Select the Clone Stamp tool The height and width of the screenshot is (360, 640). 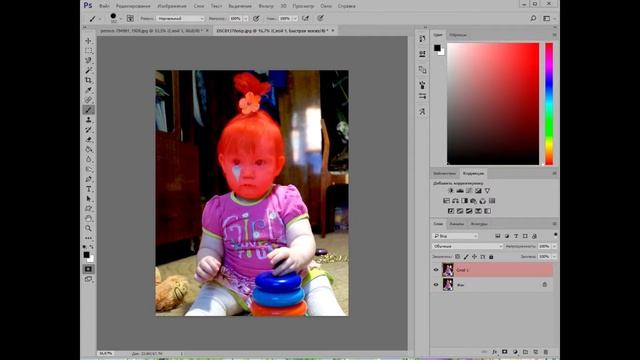[89, 120]
